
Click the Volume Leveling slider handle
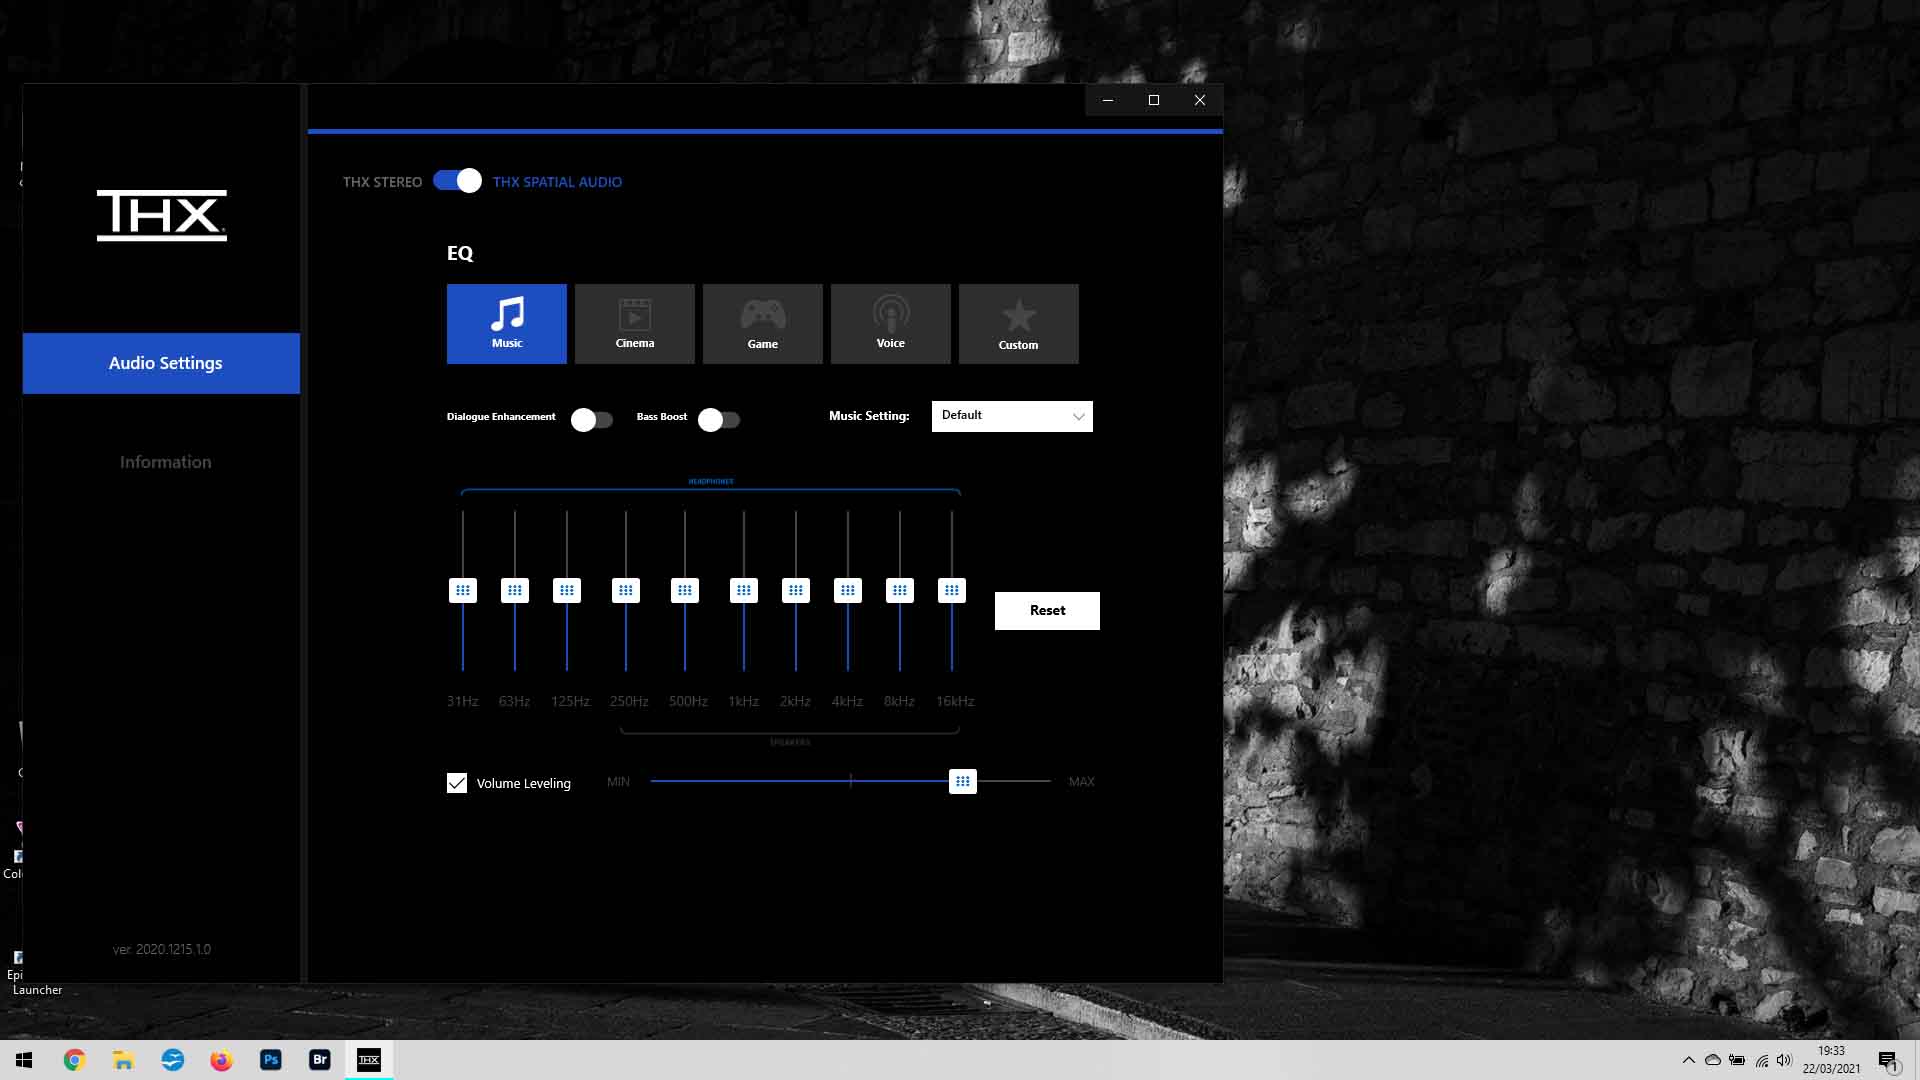tap(963, 781)
